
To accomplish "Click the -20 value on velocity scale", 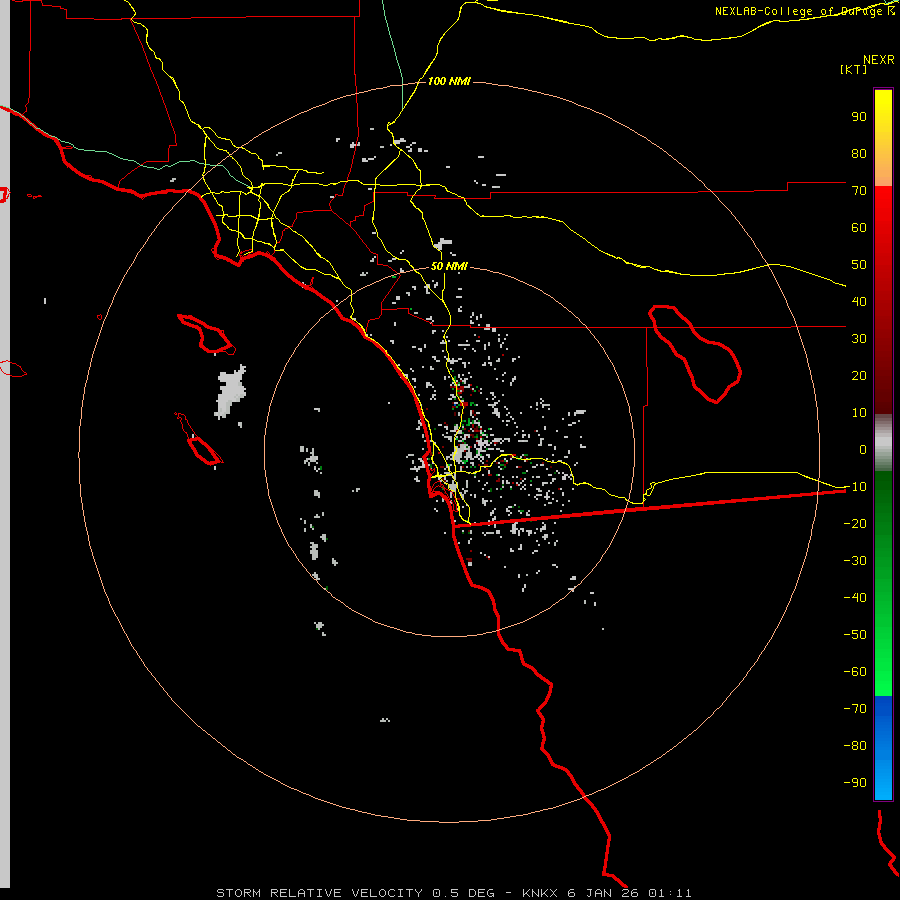I will (x=855, y=523).
